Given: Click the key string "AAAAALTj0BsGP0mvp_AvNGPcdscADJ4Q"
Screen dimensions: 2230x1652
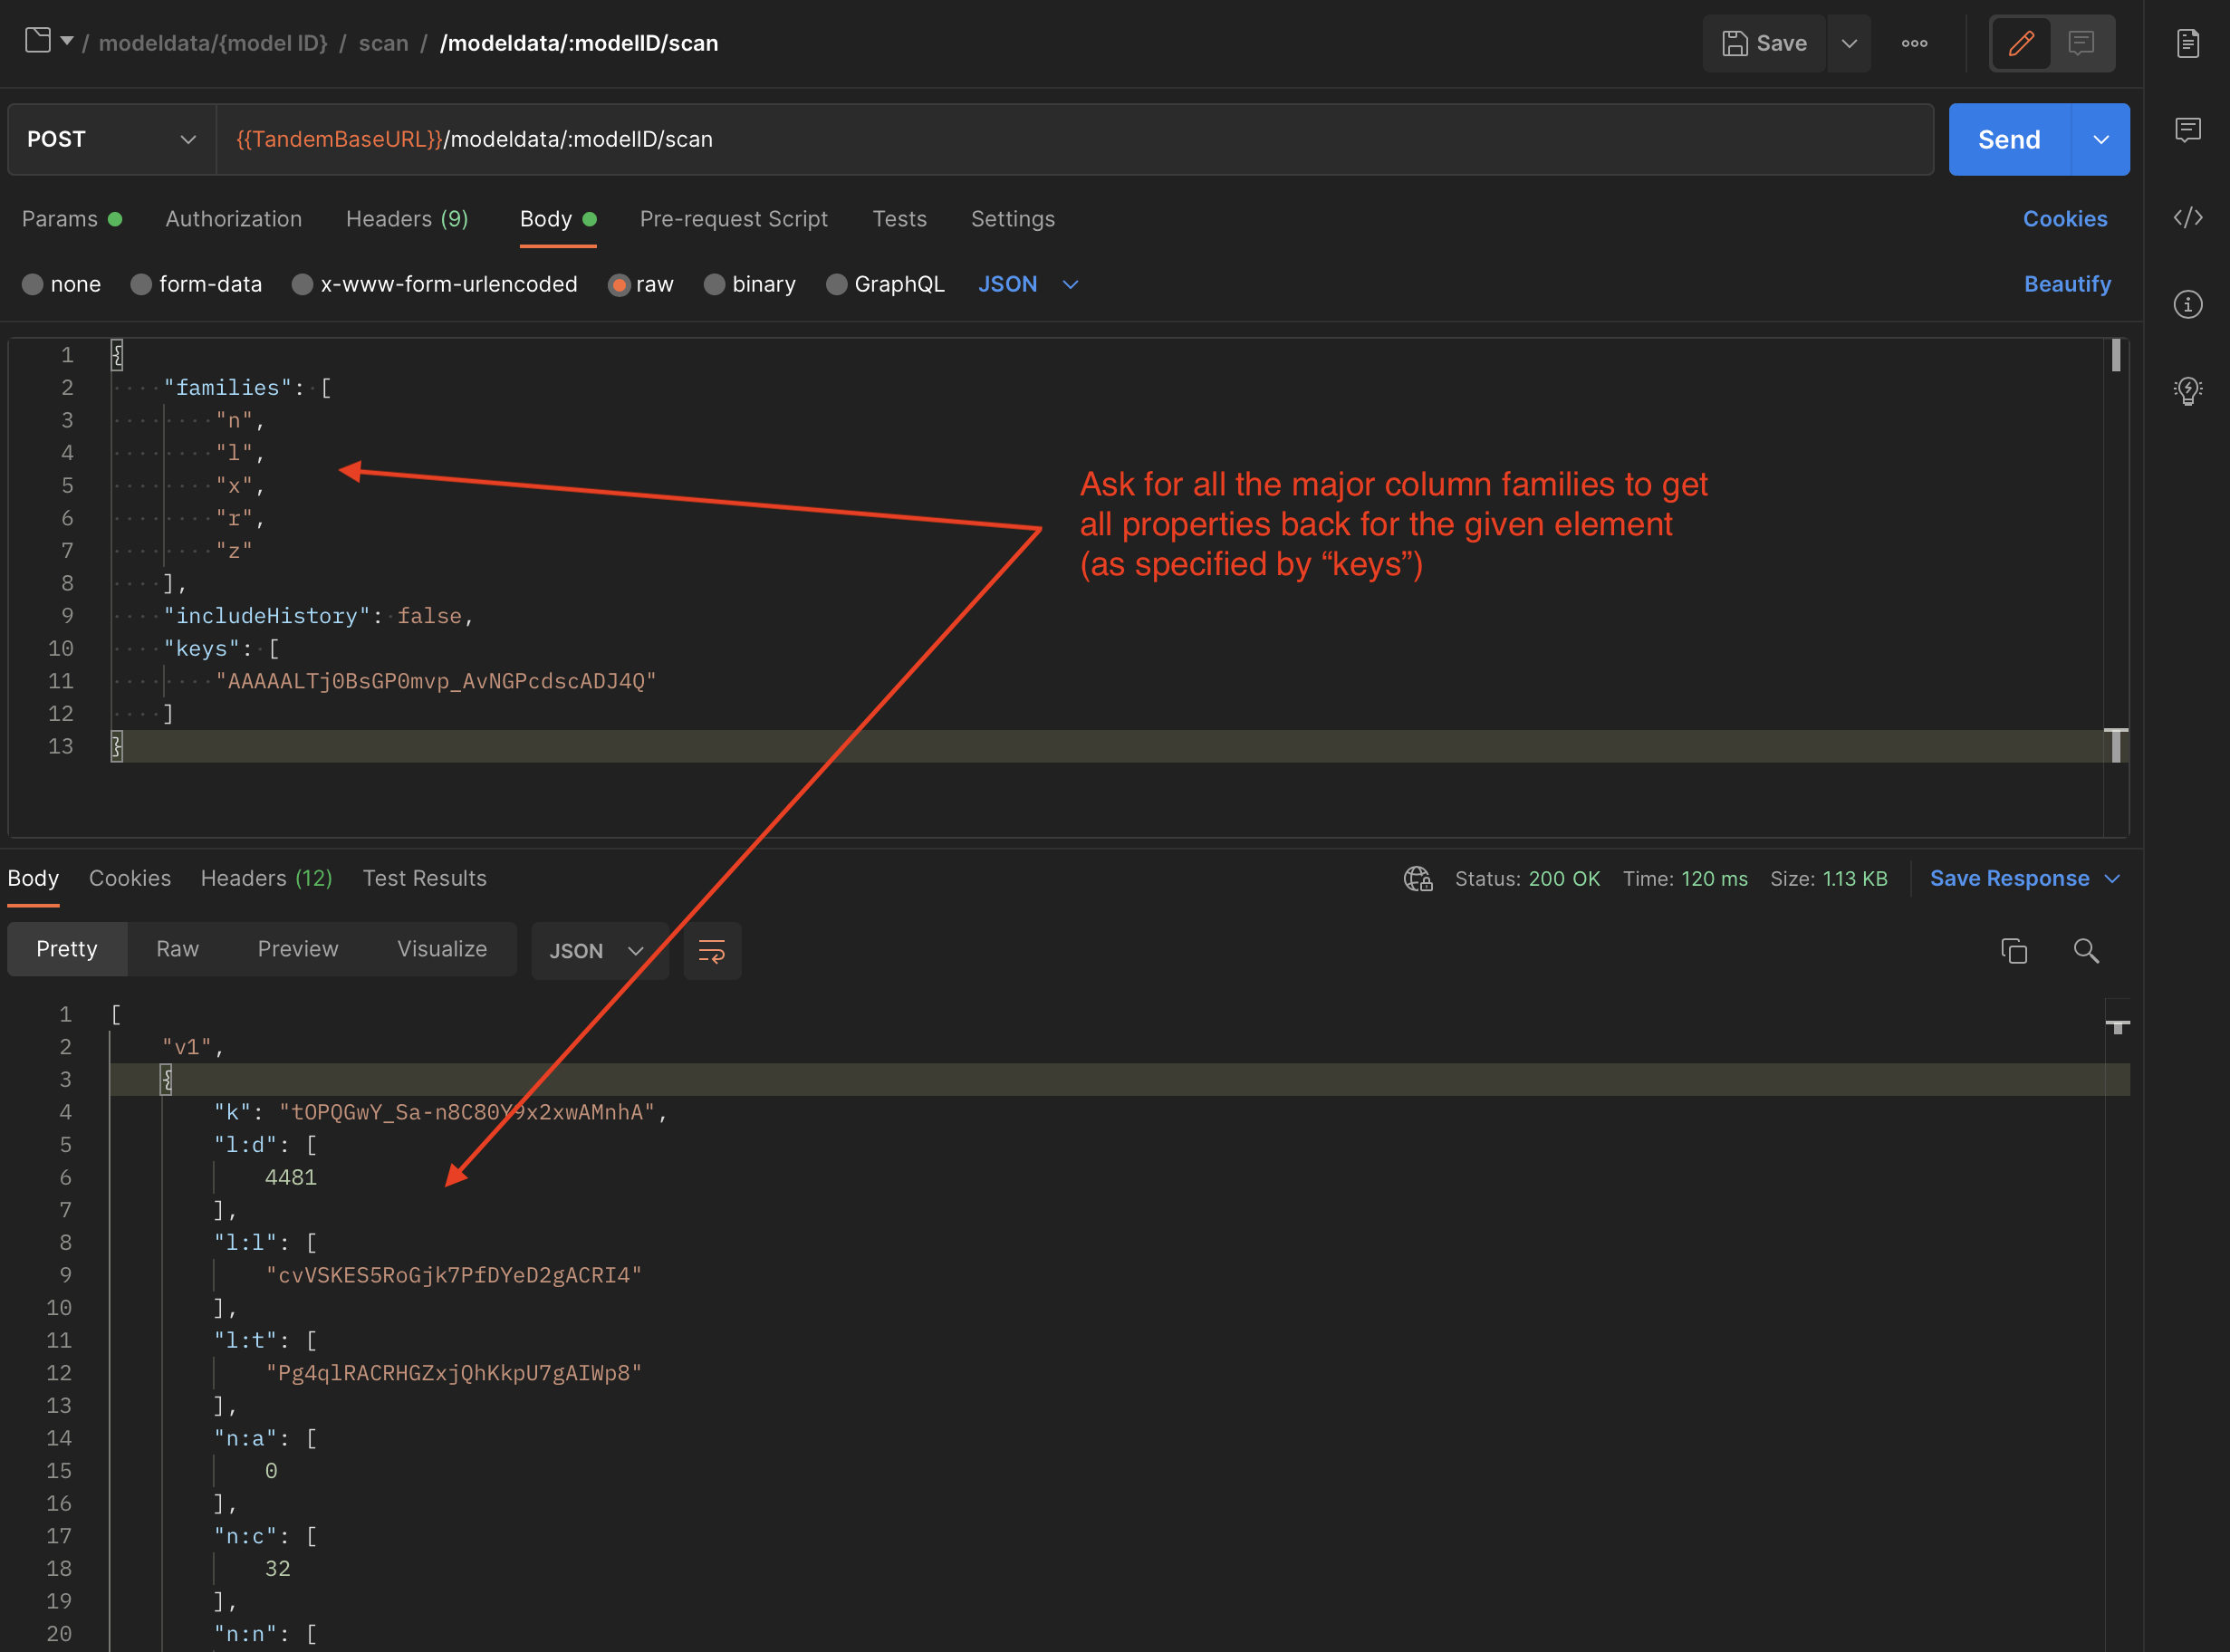Looking at the screenshot, I should (436, 681).
